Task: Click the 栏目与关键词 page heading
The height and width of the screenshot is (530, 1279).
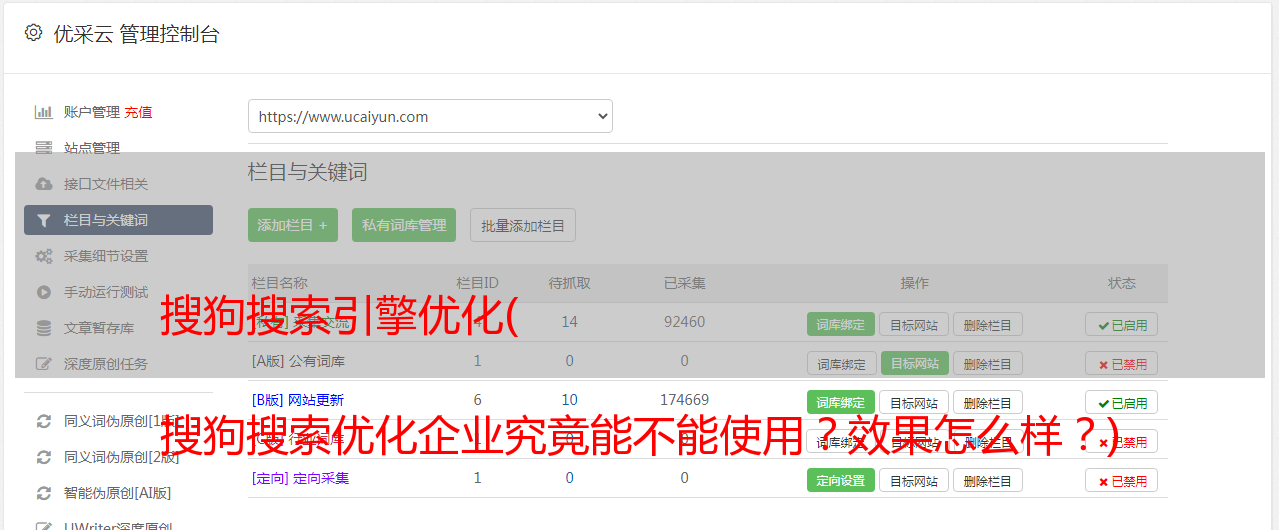Action: [x=307, y=172]
